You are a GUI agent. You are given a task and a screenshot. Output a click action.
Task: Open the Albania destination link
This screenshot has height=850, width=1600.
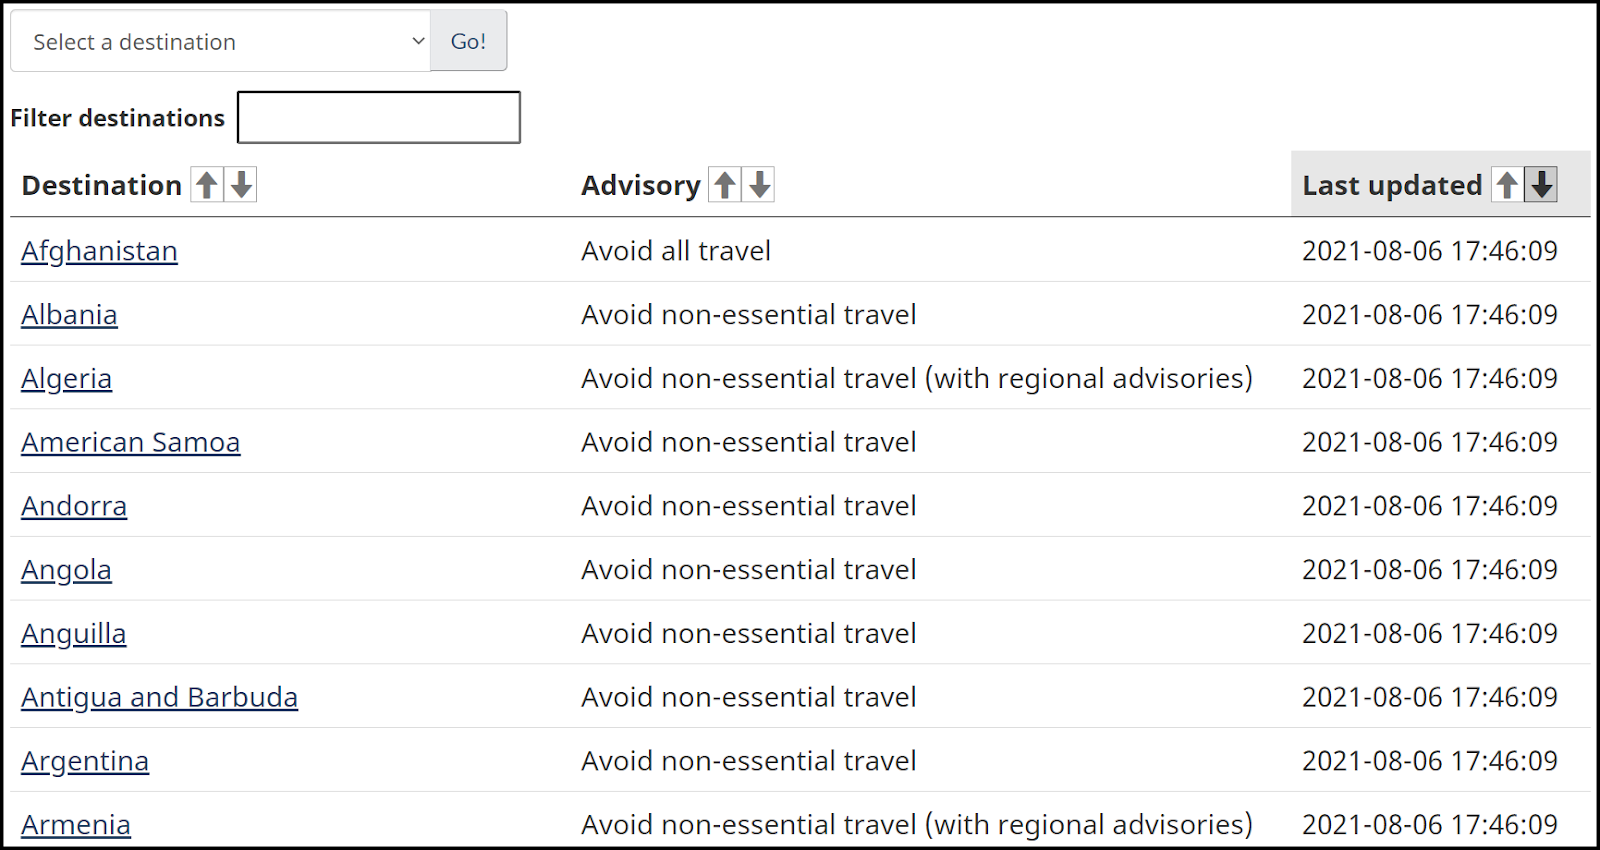click(x=69, y=315)
